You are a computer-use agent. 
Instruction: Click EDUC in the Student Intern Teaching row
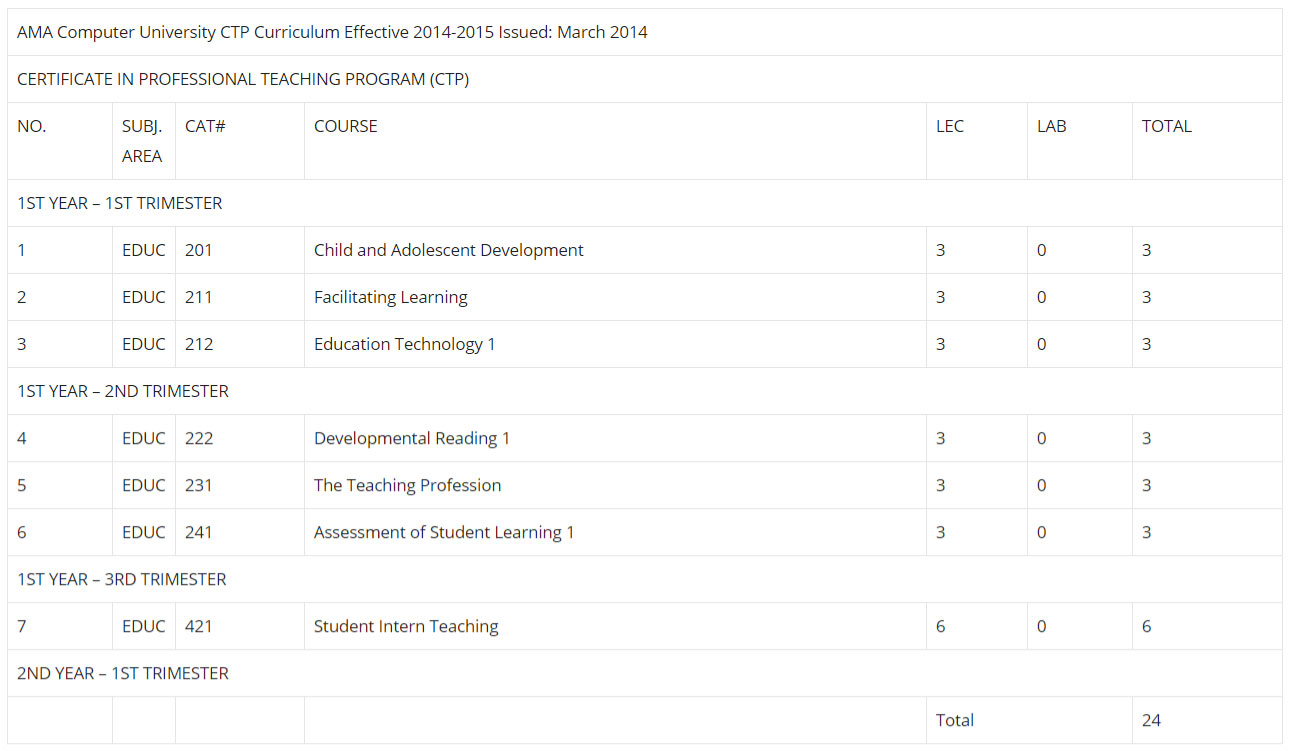coord(144,626)
